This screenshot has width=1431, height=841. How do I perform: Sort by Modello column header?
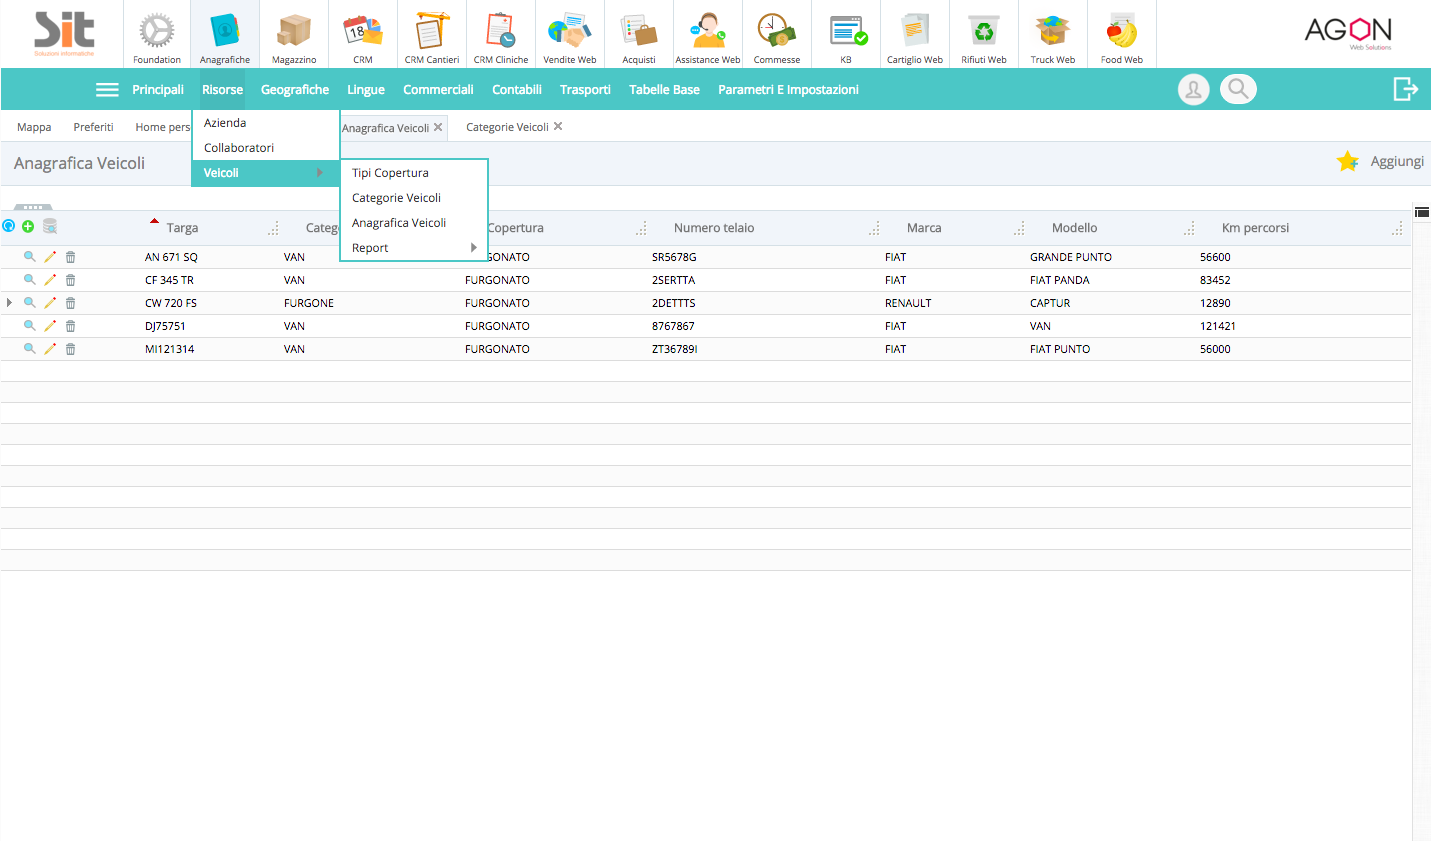pyautogui.click(x=1074, y=228)
